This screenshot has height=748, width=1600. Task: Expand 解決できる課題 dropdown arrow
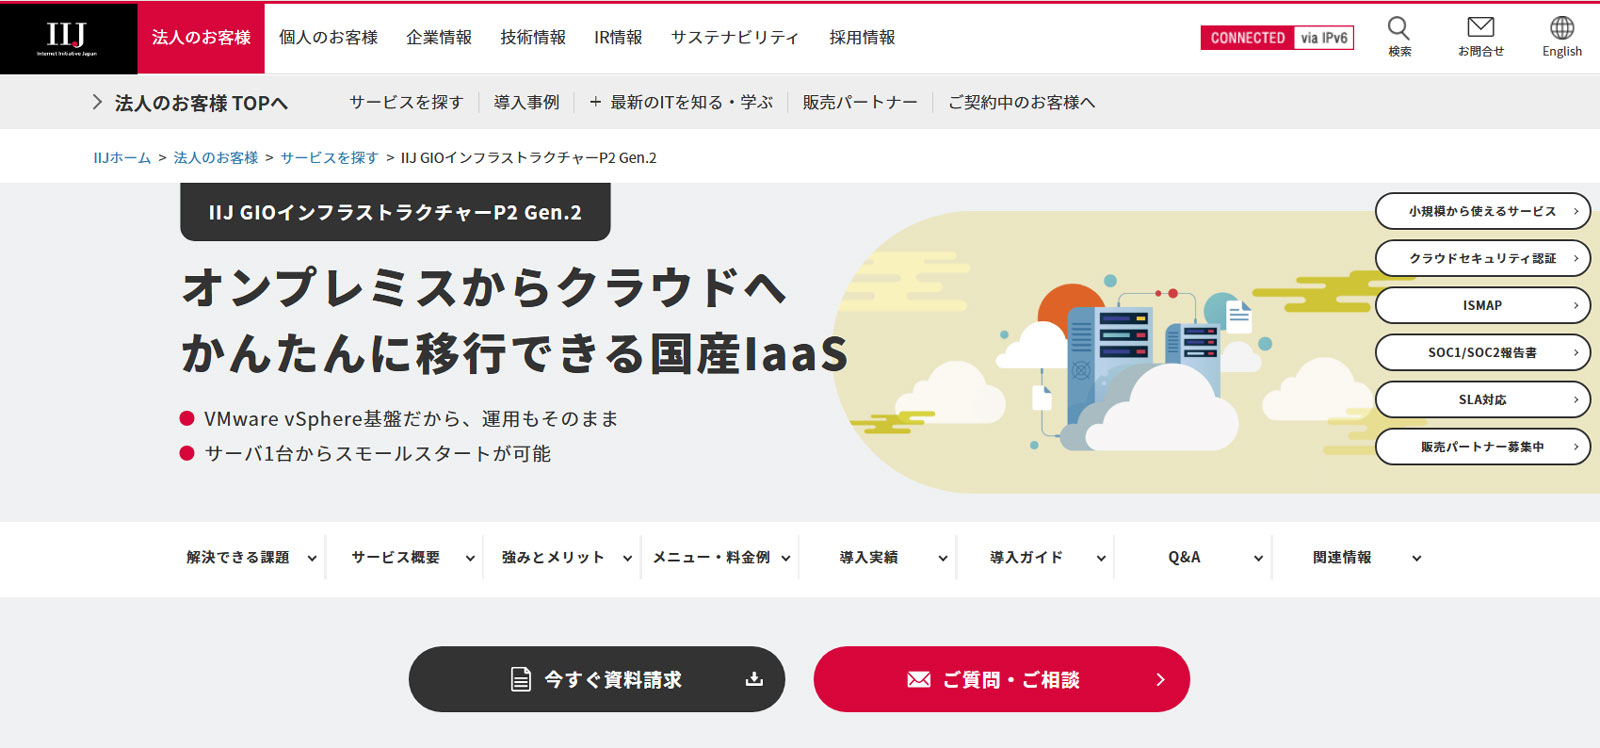click(312, 559)
